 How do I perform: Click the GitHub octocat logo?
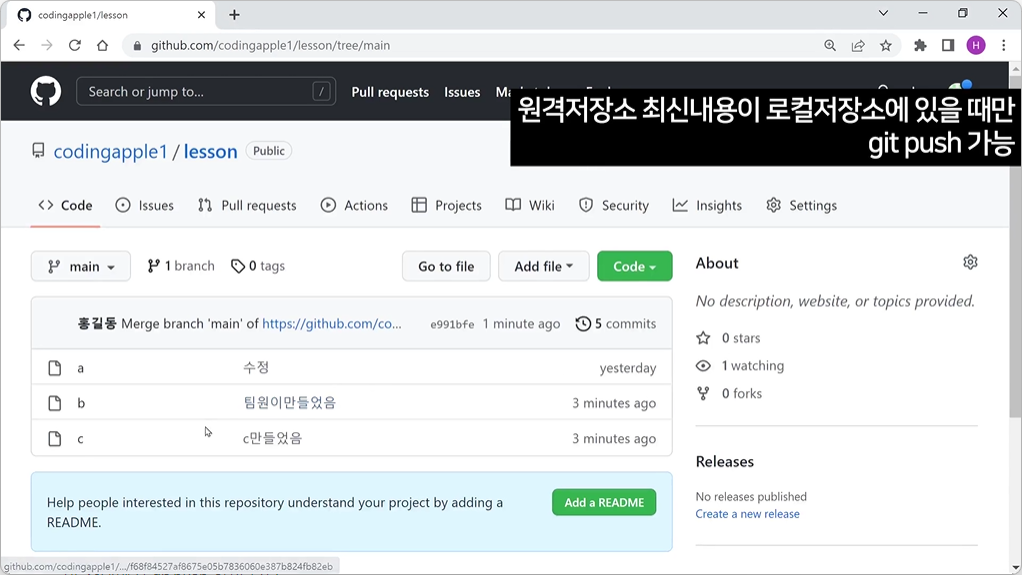[46, 91]
